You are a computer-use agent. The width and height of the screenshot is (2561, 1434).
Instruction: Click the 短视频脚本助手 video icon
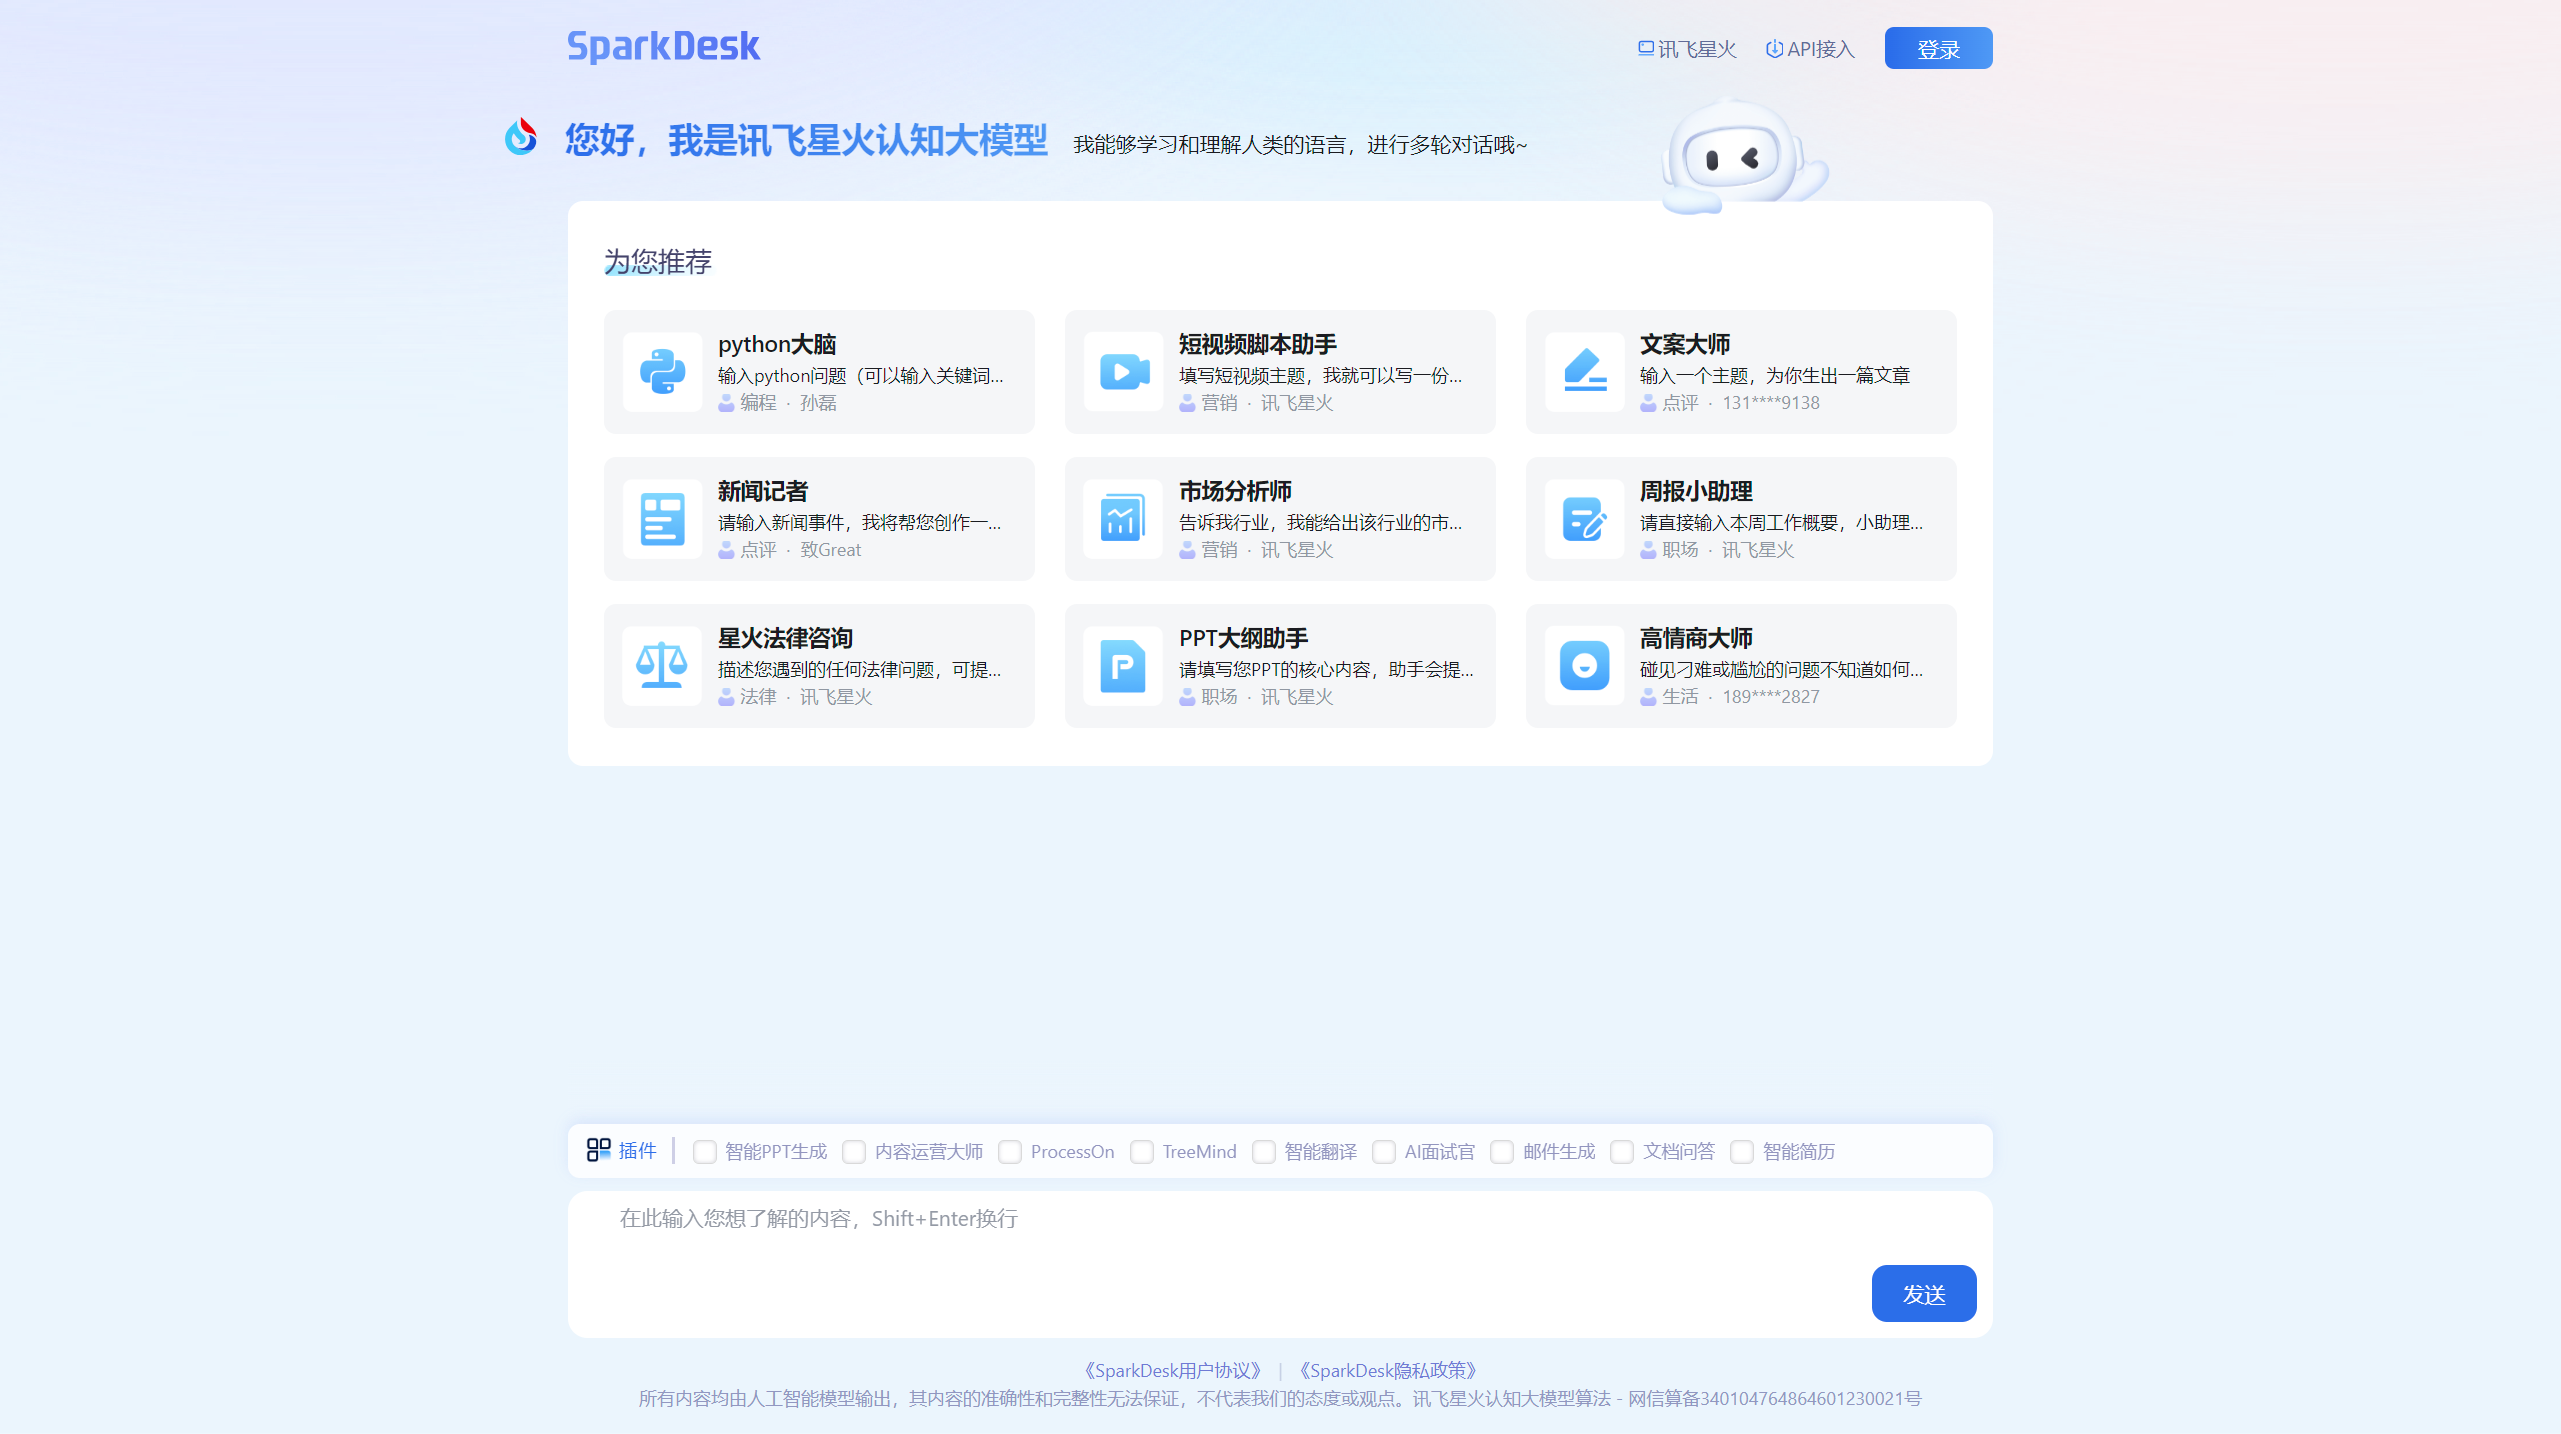1122,372
